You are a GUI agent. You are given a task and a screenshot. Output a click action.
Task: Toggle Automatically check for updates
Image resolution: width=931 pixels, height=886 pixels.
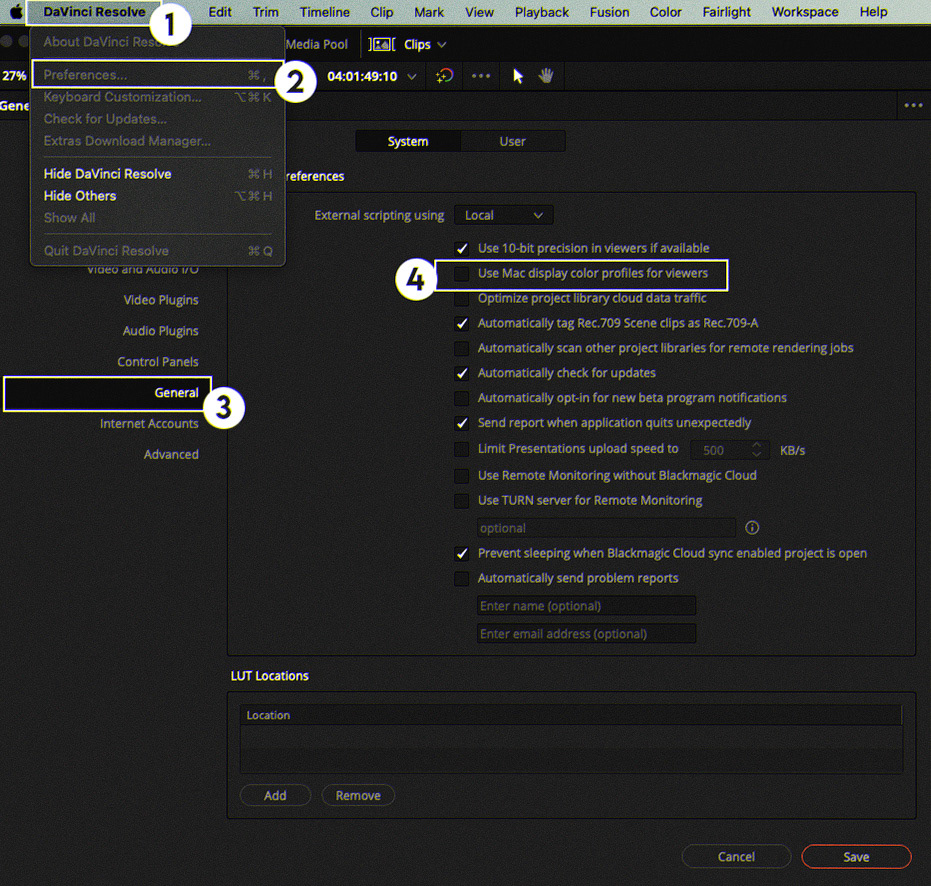point(461,374)
